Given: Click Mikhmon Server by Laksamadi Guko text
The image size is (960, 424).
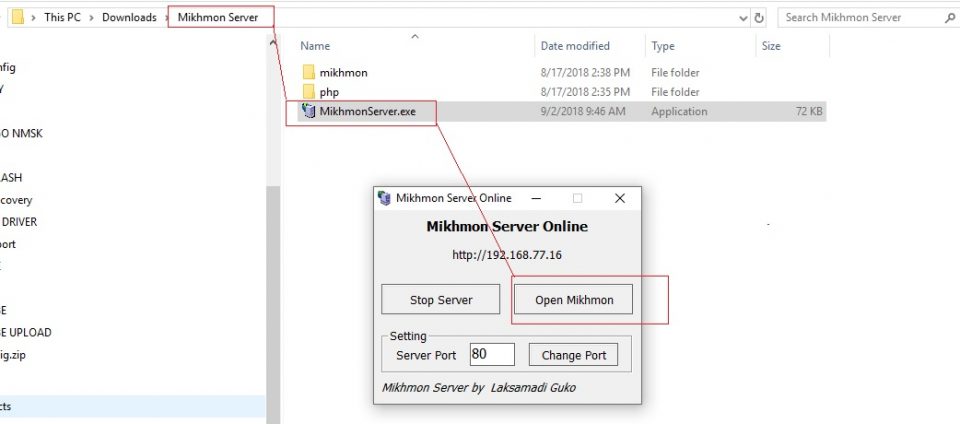Looking at the screenshot, I should point(479,387).
